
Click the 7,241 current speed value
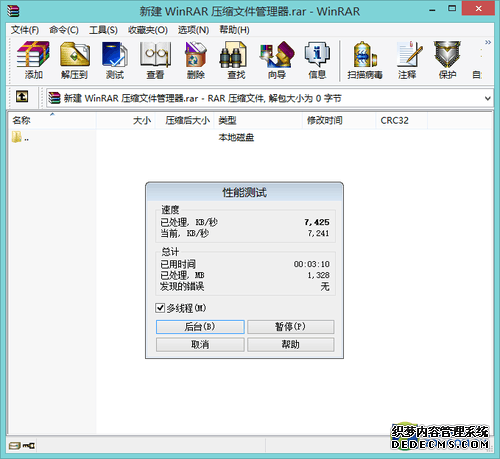tap(318, 233)
